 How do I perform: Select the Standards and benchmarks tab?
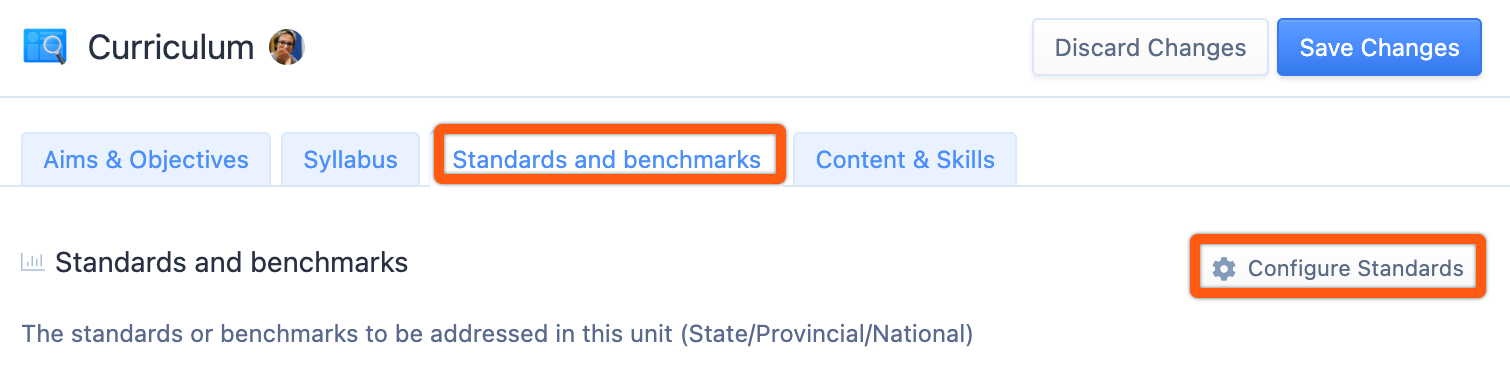click(607, 159)
